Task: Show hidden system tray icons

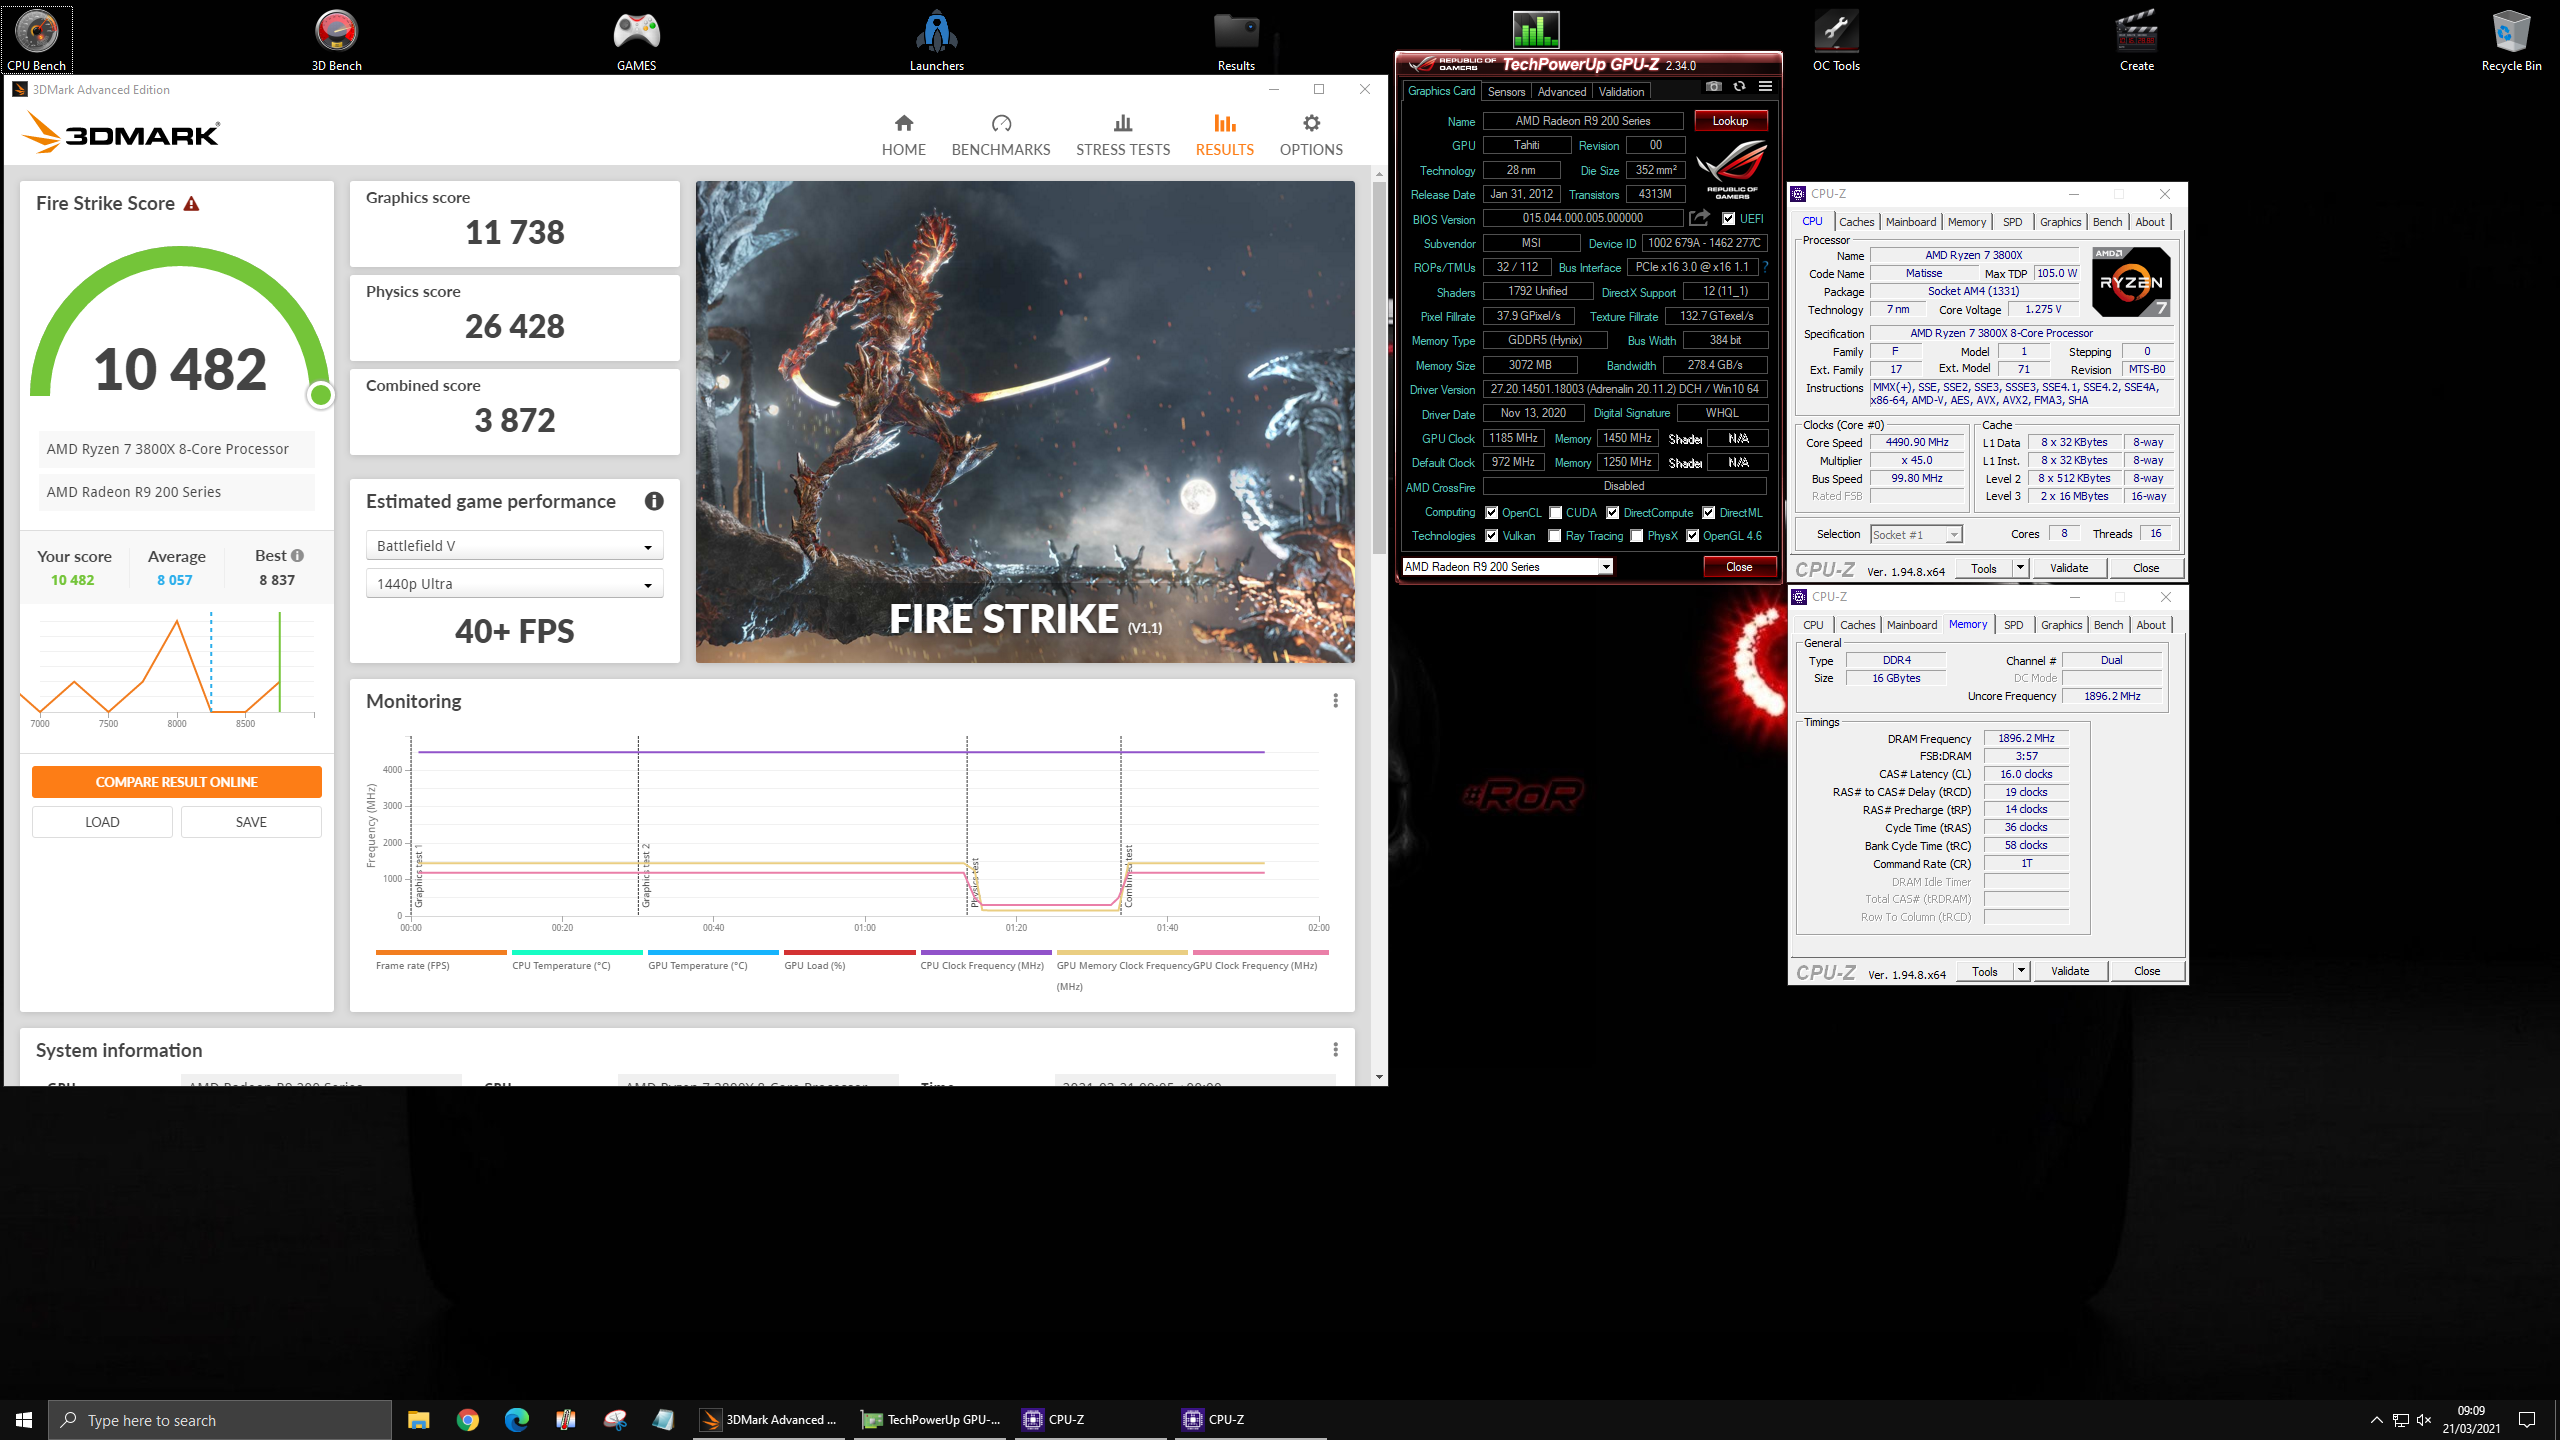Action: [x=2376, y=1420]
